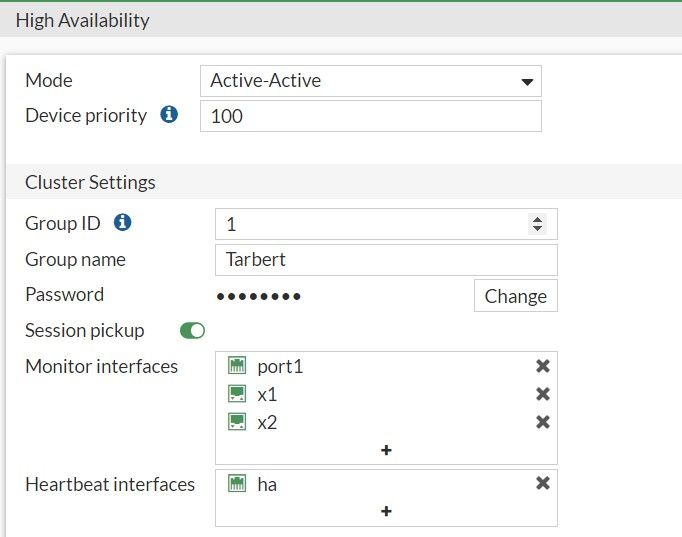Click the Group ID stepper arrows

click(538, 224)
